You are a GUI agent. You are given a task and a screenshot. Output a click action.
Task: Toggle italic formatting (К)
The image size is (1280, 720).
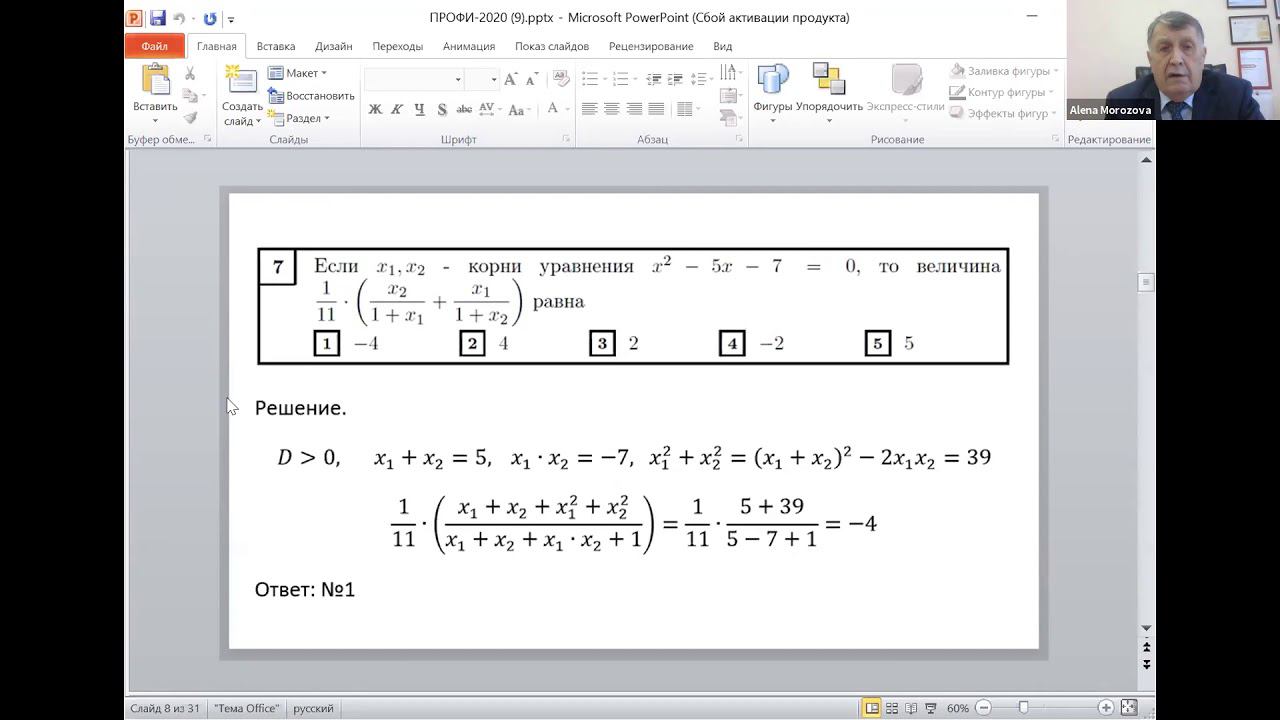click(397, 109)
